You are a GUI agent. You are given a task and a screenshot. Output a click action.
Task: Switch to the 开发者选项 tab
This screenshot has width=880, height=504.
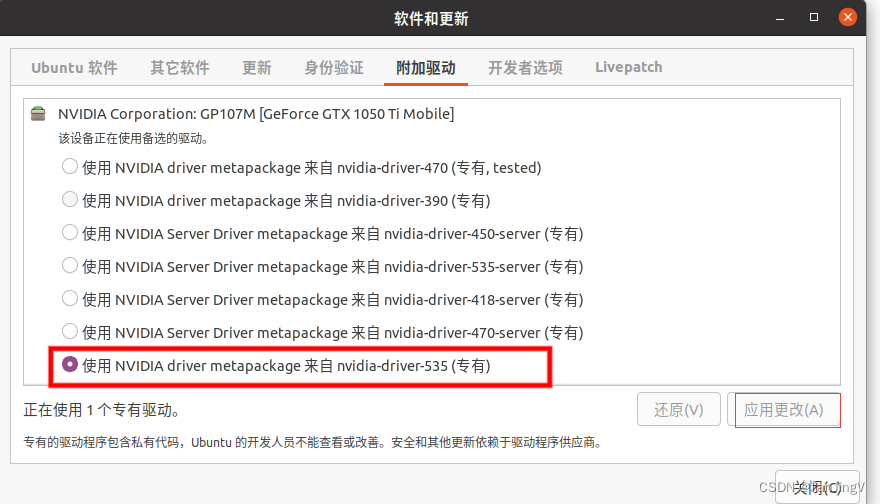coord(525,68)
